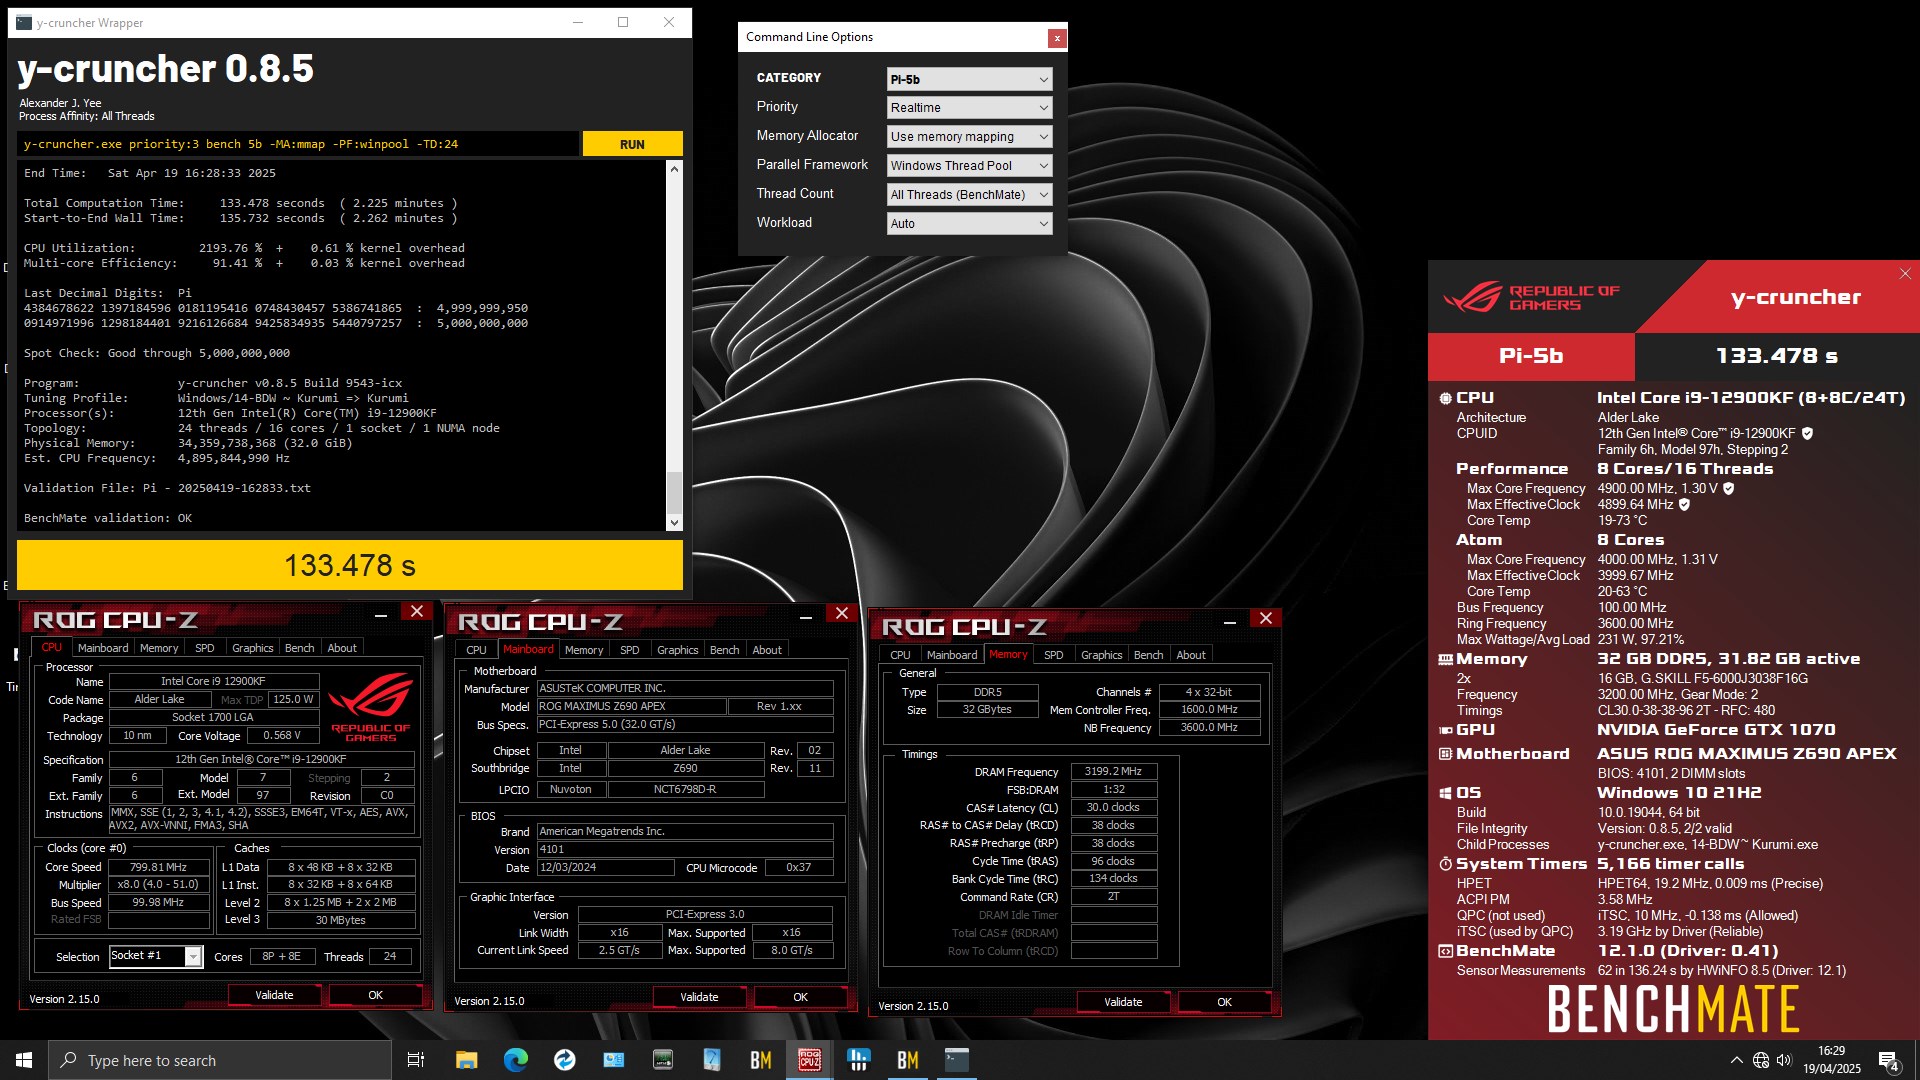Open About tab in CPU-Z Memory window
The width and height of the screenshot is (1920, 1080).
click(x=1190, y=655)
